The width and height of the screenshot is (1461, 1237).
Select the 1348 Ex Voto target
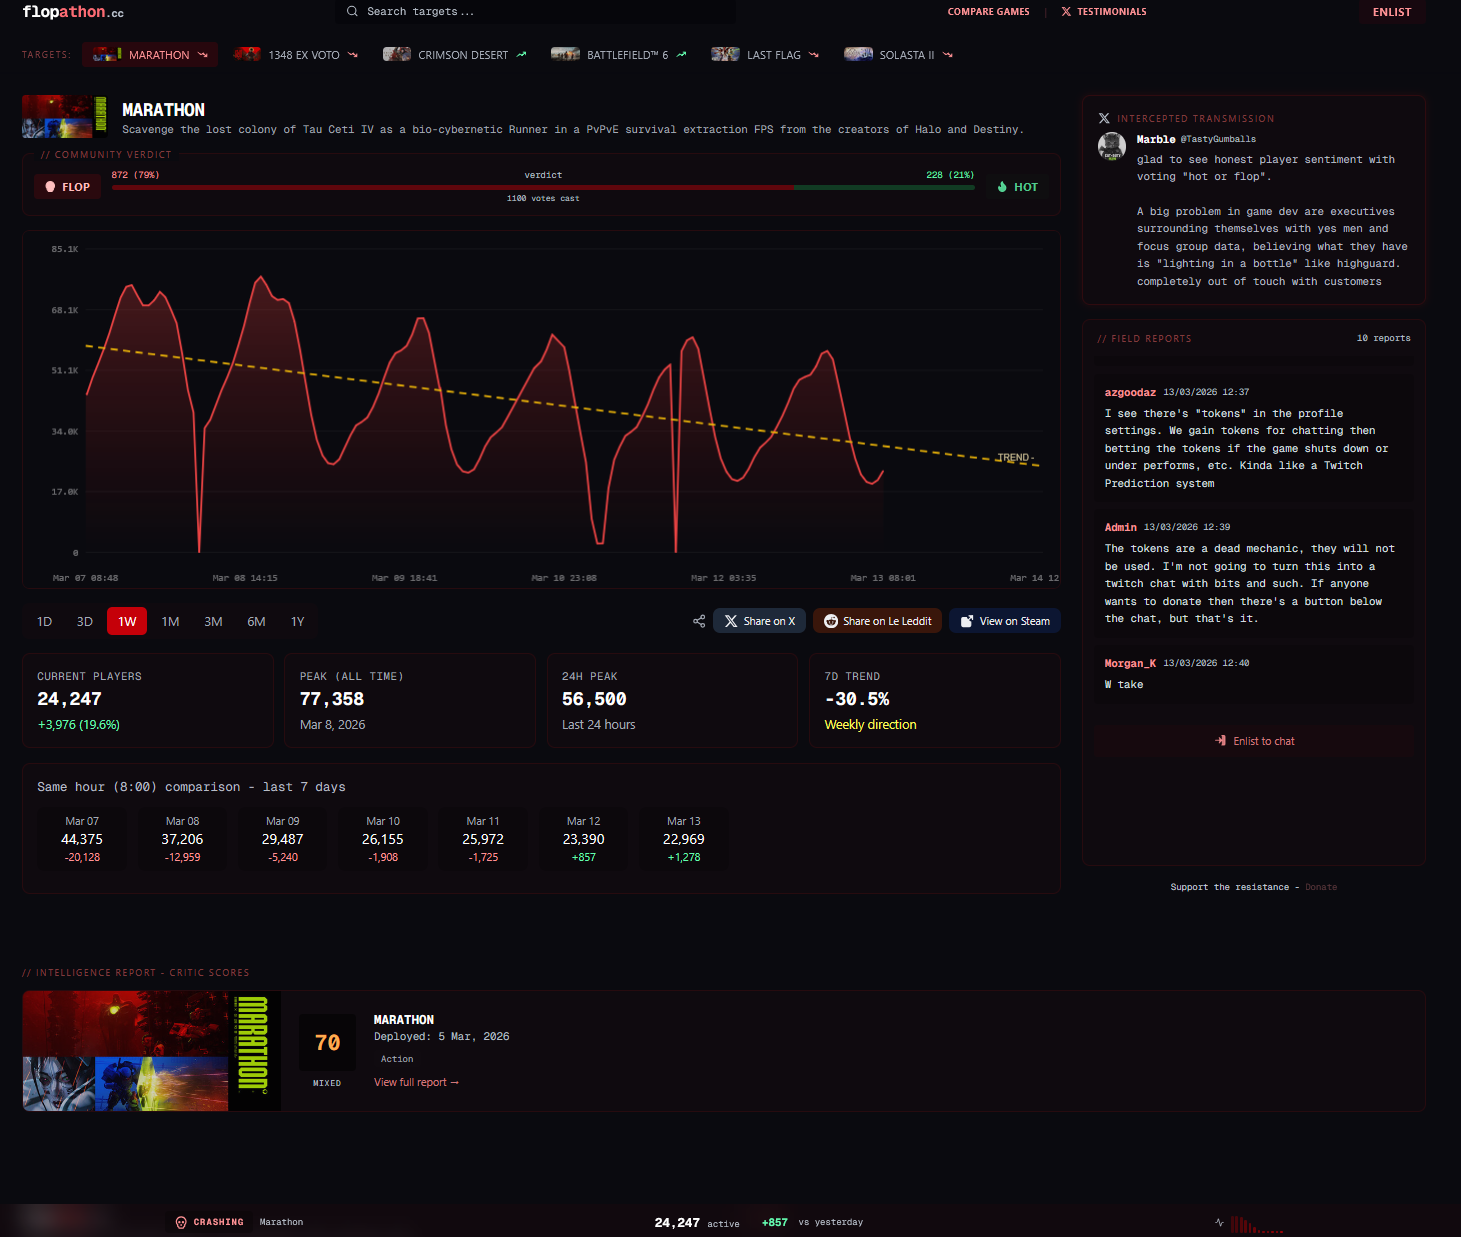295,55
